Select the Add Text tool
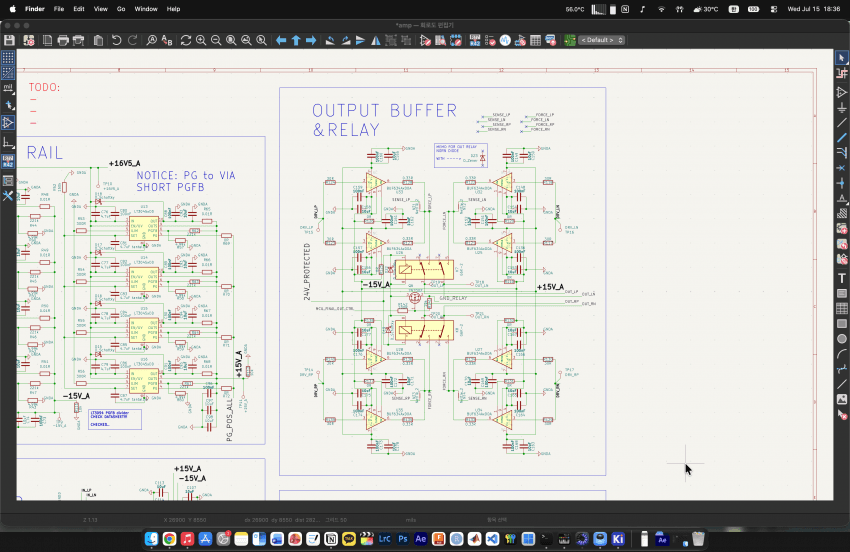 coord(841,278)
